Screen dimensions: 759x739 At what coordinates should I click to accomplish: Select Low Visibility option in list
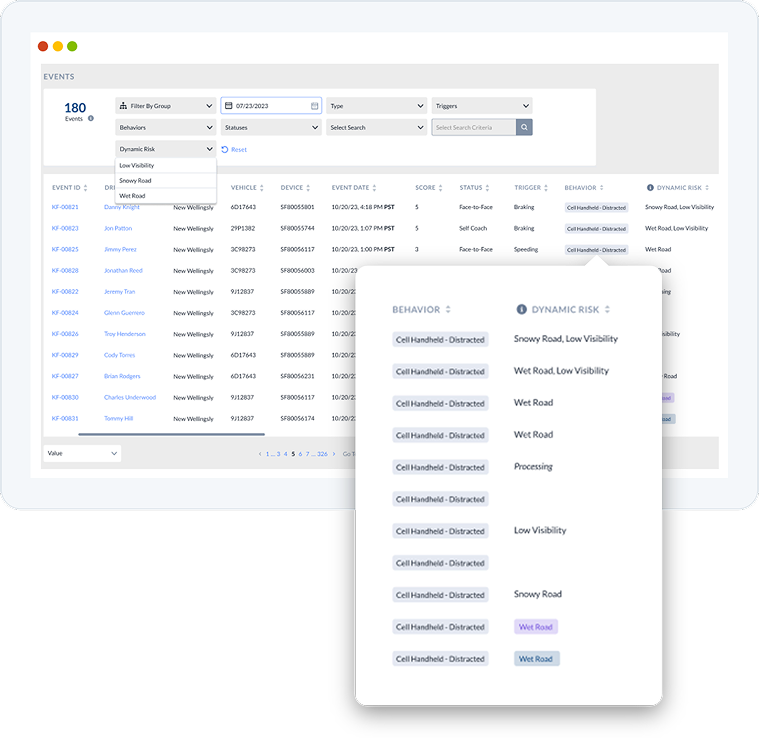coord(166,166)
